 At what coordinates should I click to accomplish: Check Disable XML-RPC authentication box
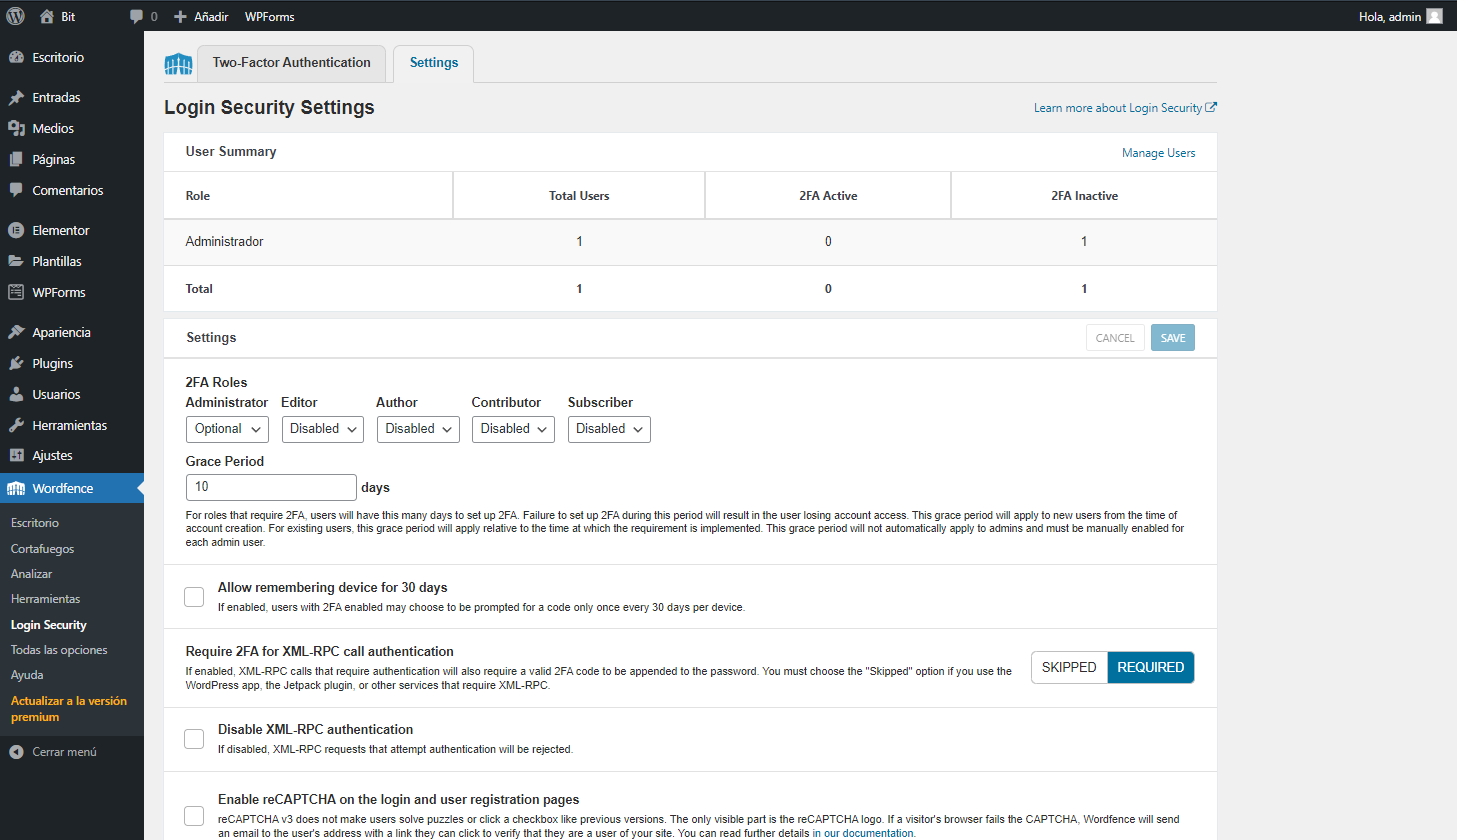(x=194, y=739)
